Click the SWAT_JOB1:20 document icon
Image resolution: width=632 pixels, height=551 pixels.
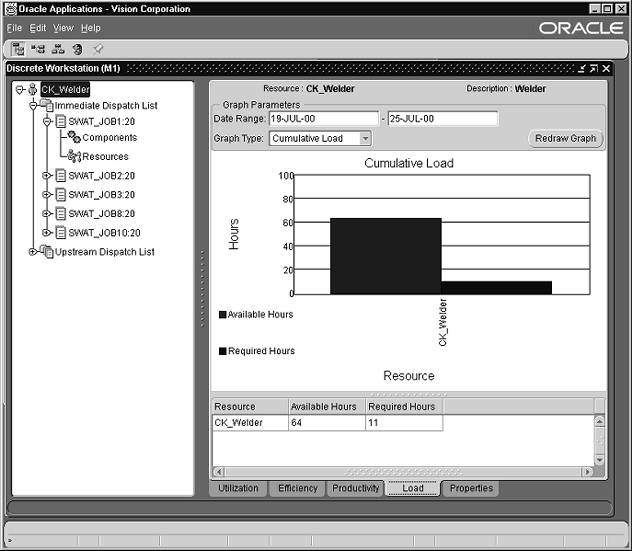tap(61, 121)
